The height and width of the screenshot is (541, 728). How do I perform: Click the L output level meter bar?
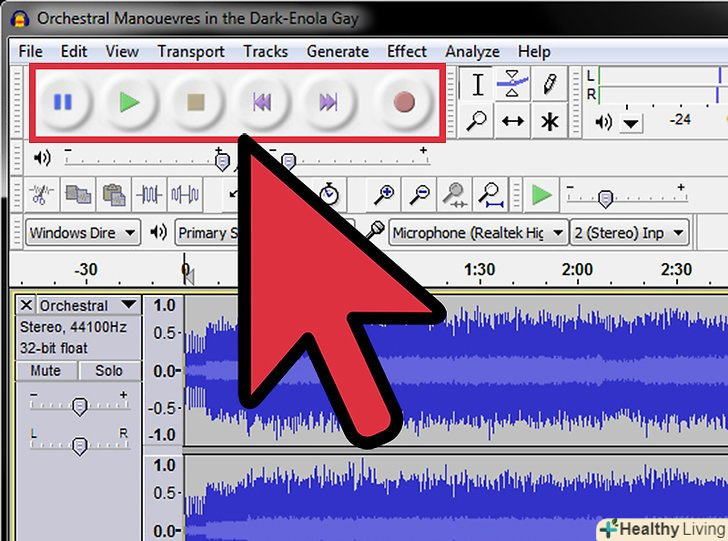point(663,76)
